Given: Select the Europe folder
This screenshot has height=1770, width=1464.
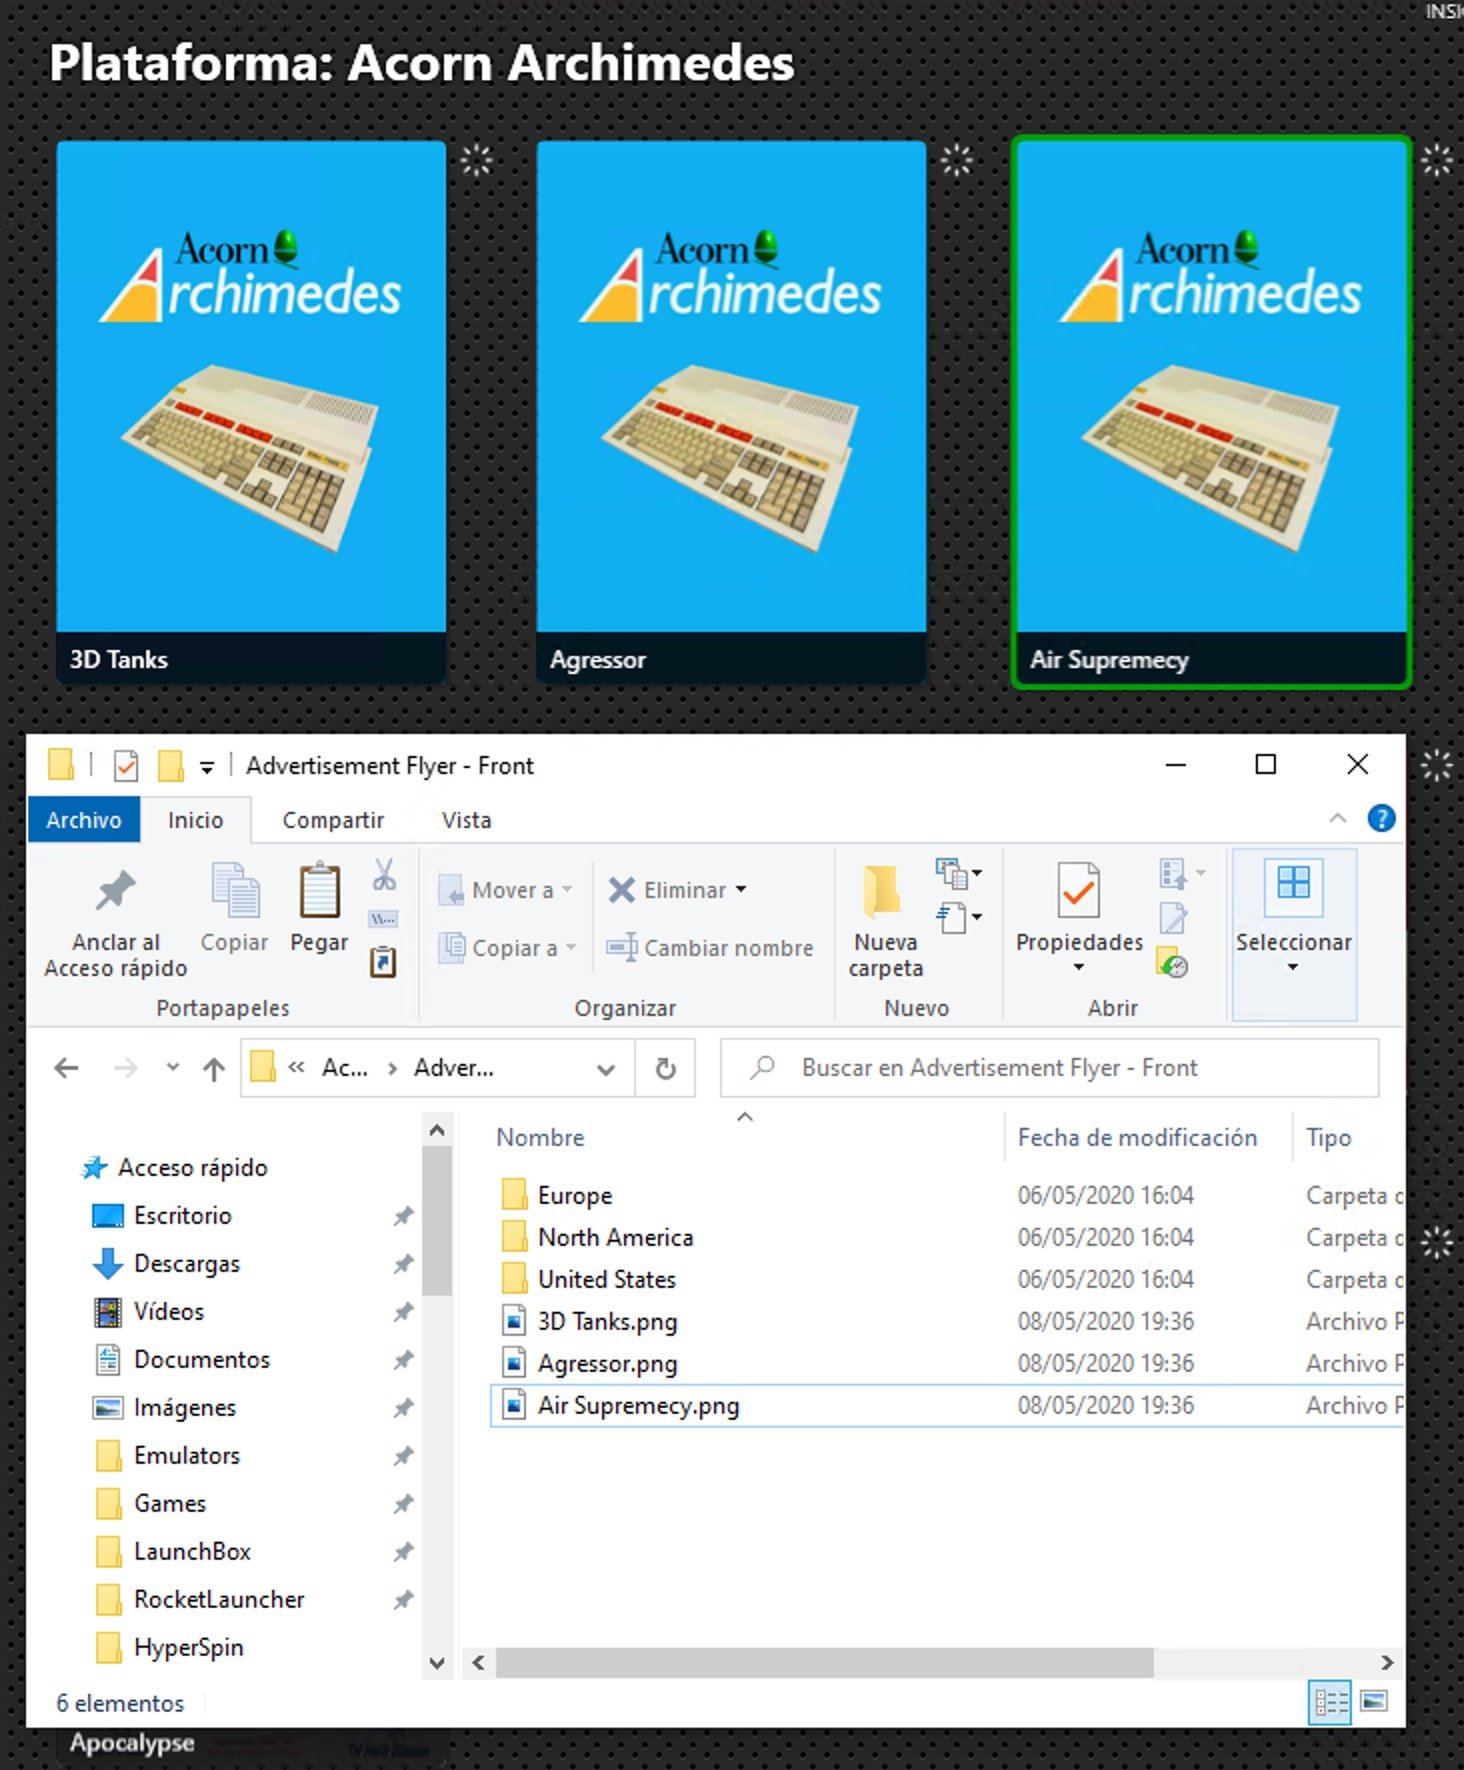Looking at the screenshot, I should point(575,1195).
